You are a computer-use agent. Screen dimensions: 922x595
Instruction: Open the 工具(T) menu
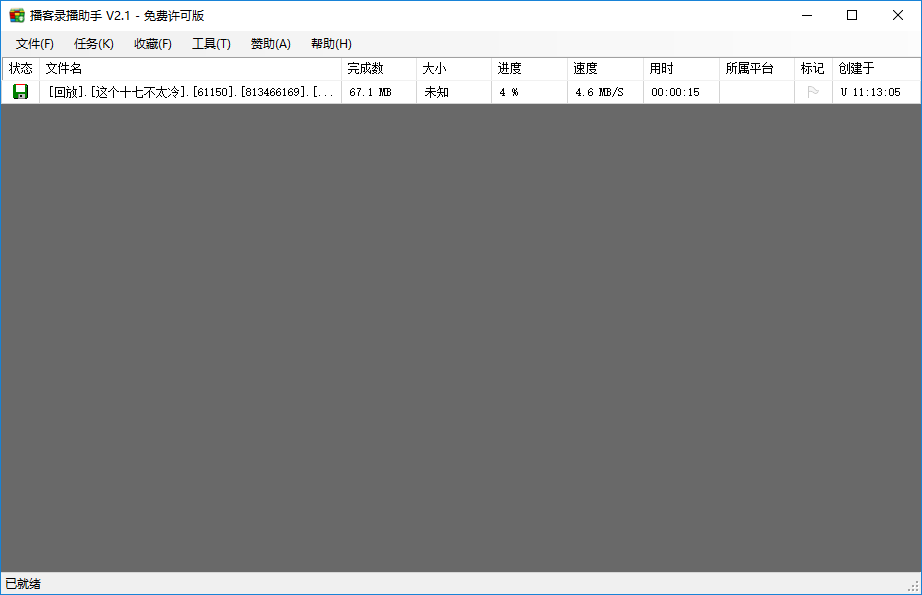[x=211, y=44]
